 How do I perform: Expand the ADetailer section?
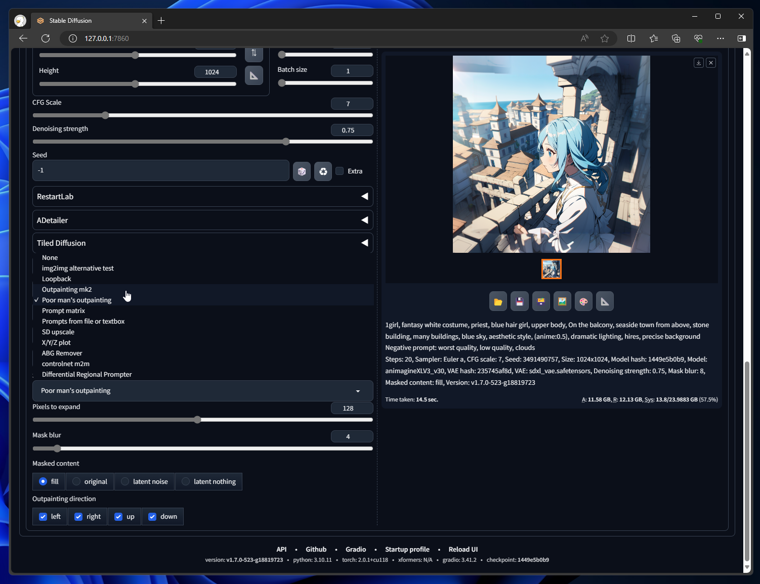coord(203,220)
